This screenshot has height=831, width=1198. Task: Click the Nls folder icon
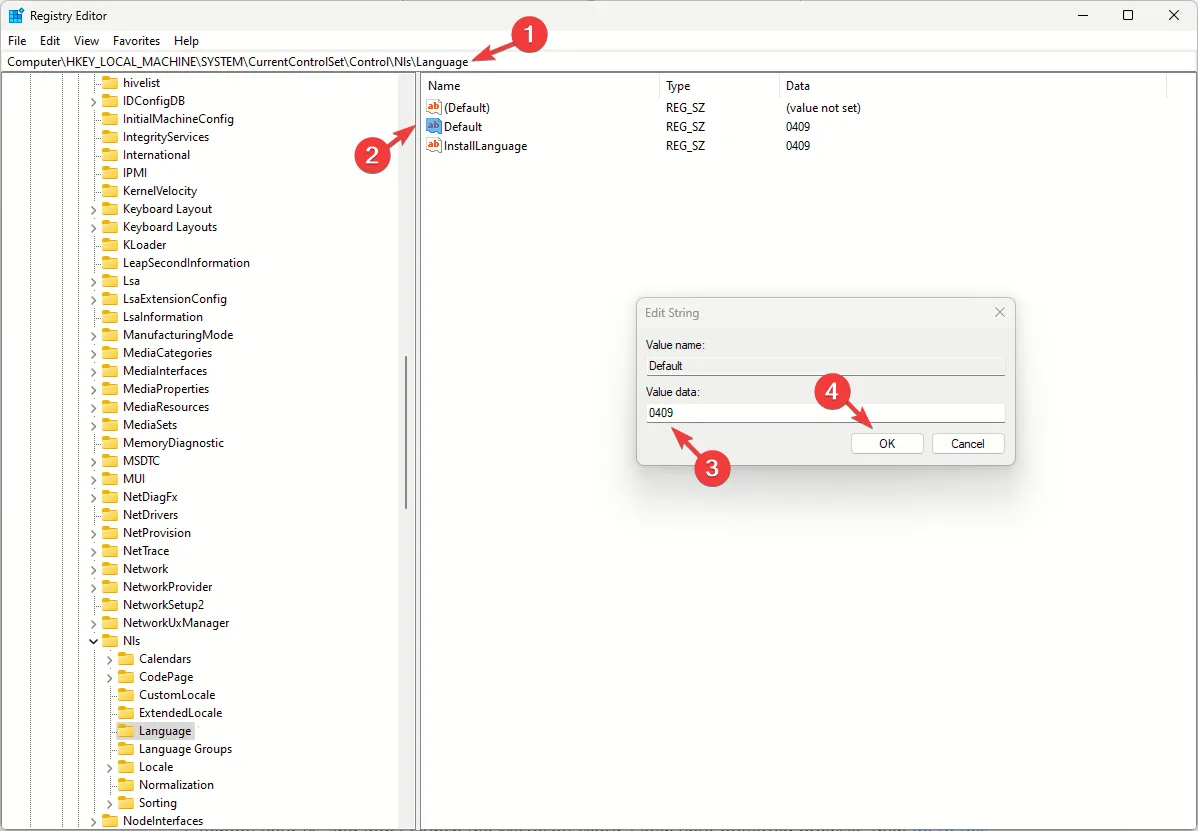(x=110, y=641)
